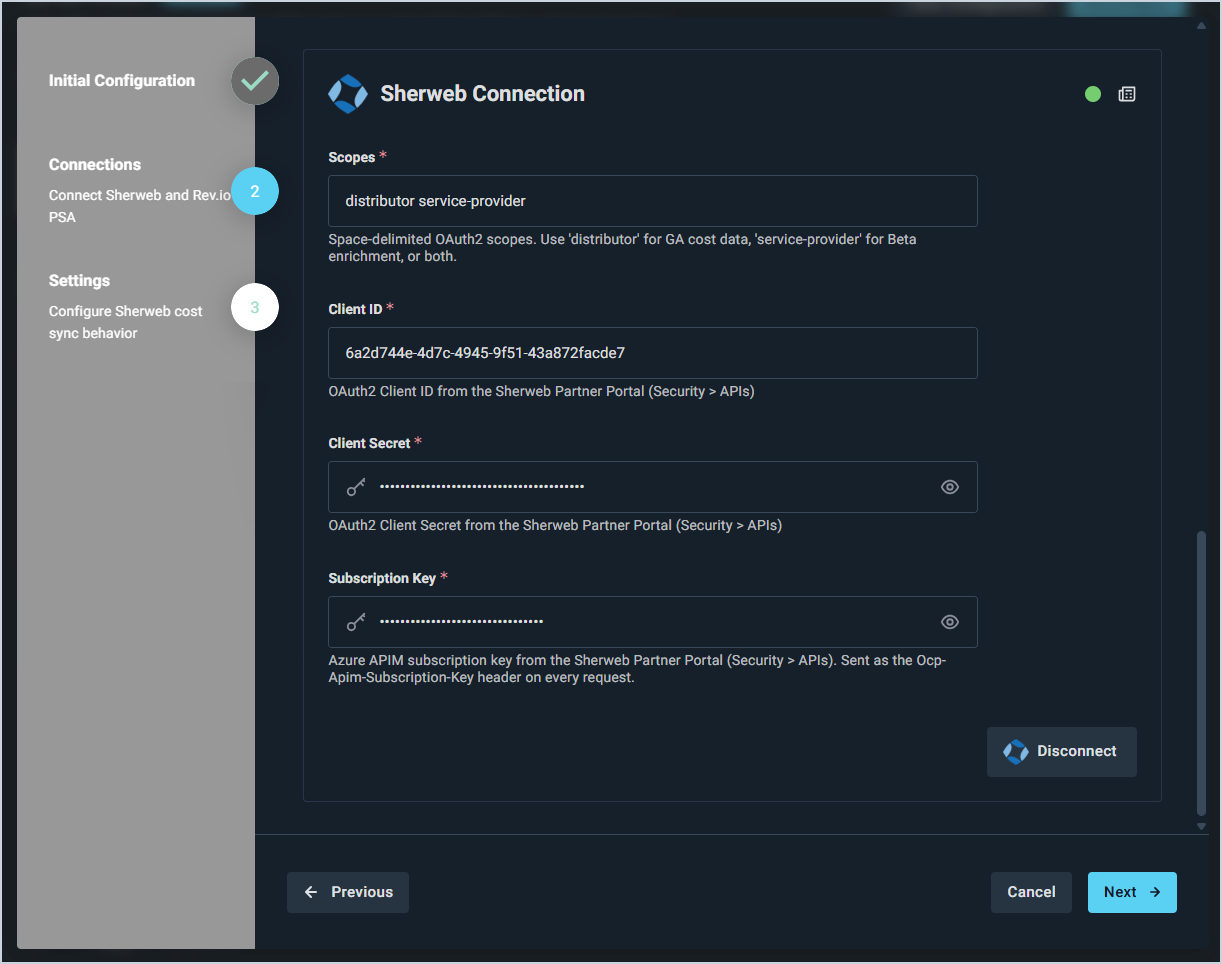Screen dimensions: 1222x964
Task: Go back with the Previous button
Action: pyautogui.click(x=348, y=892)
